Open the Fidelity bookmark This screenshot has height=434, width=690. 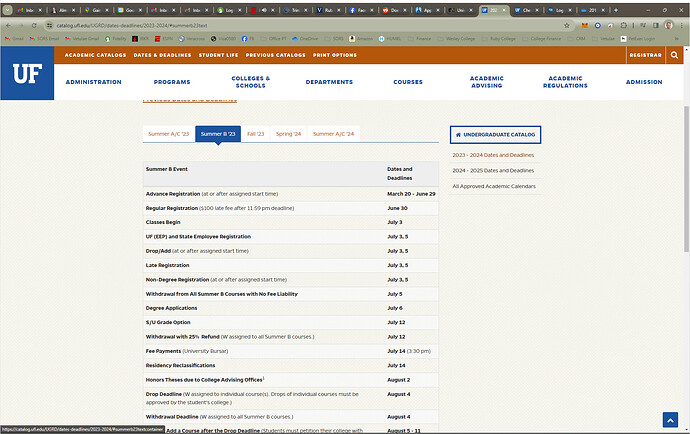[x=116, y=39]
